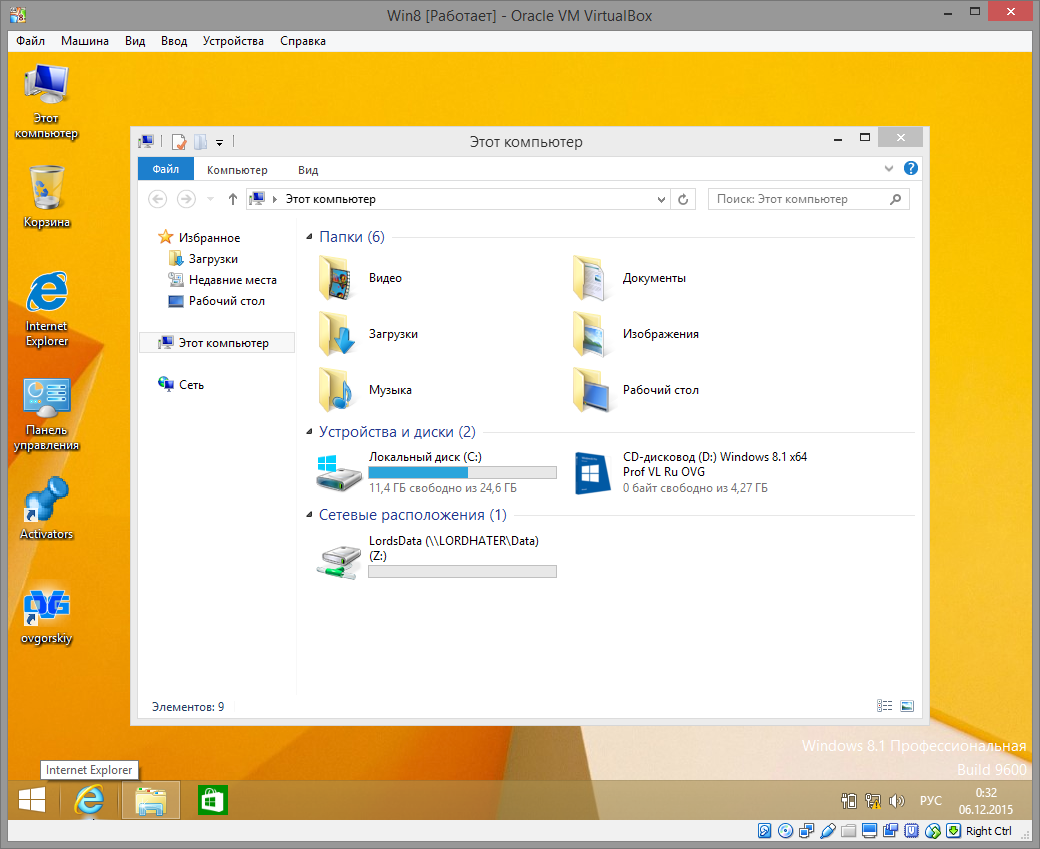Select the Корзина desktop icon
1040x849 pixels.
[46, 197]
